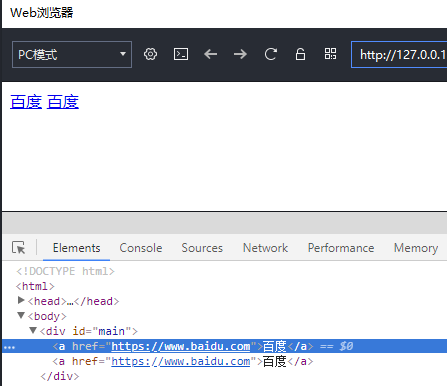Activate the inspect element picker

tap(18, 248)
